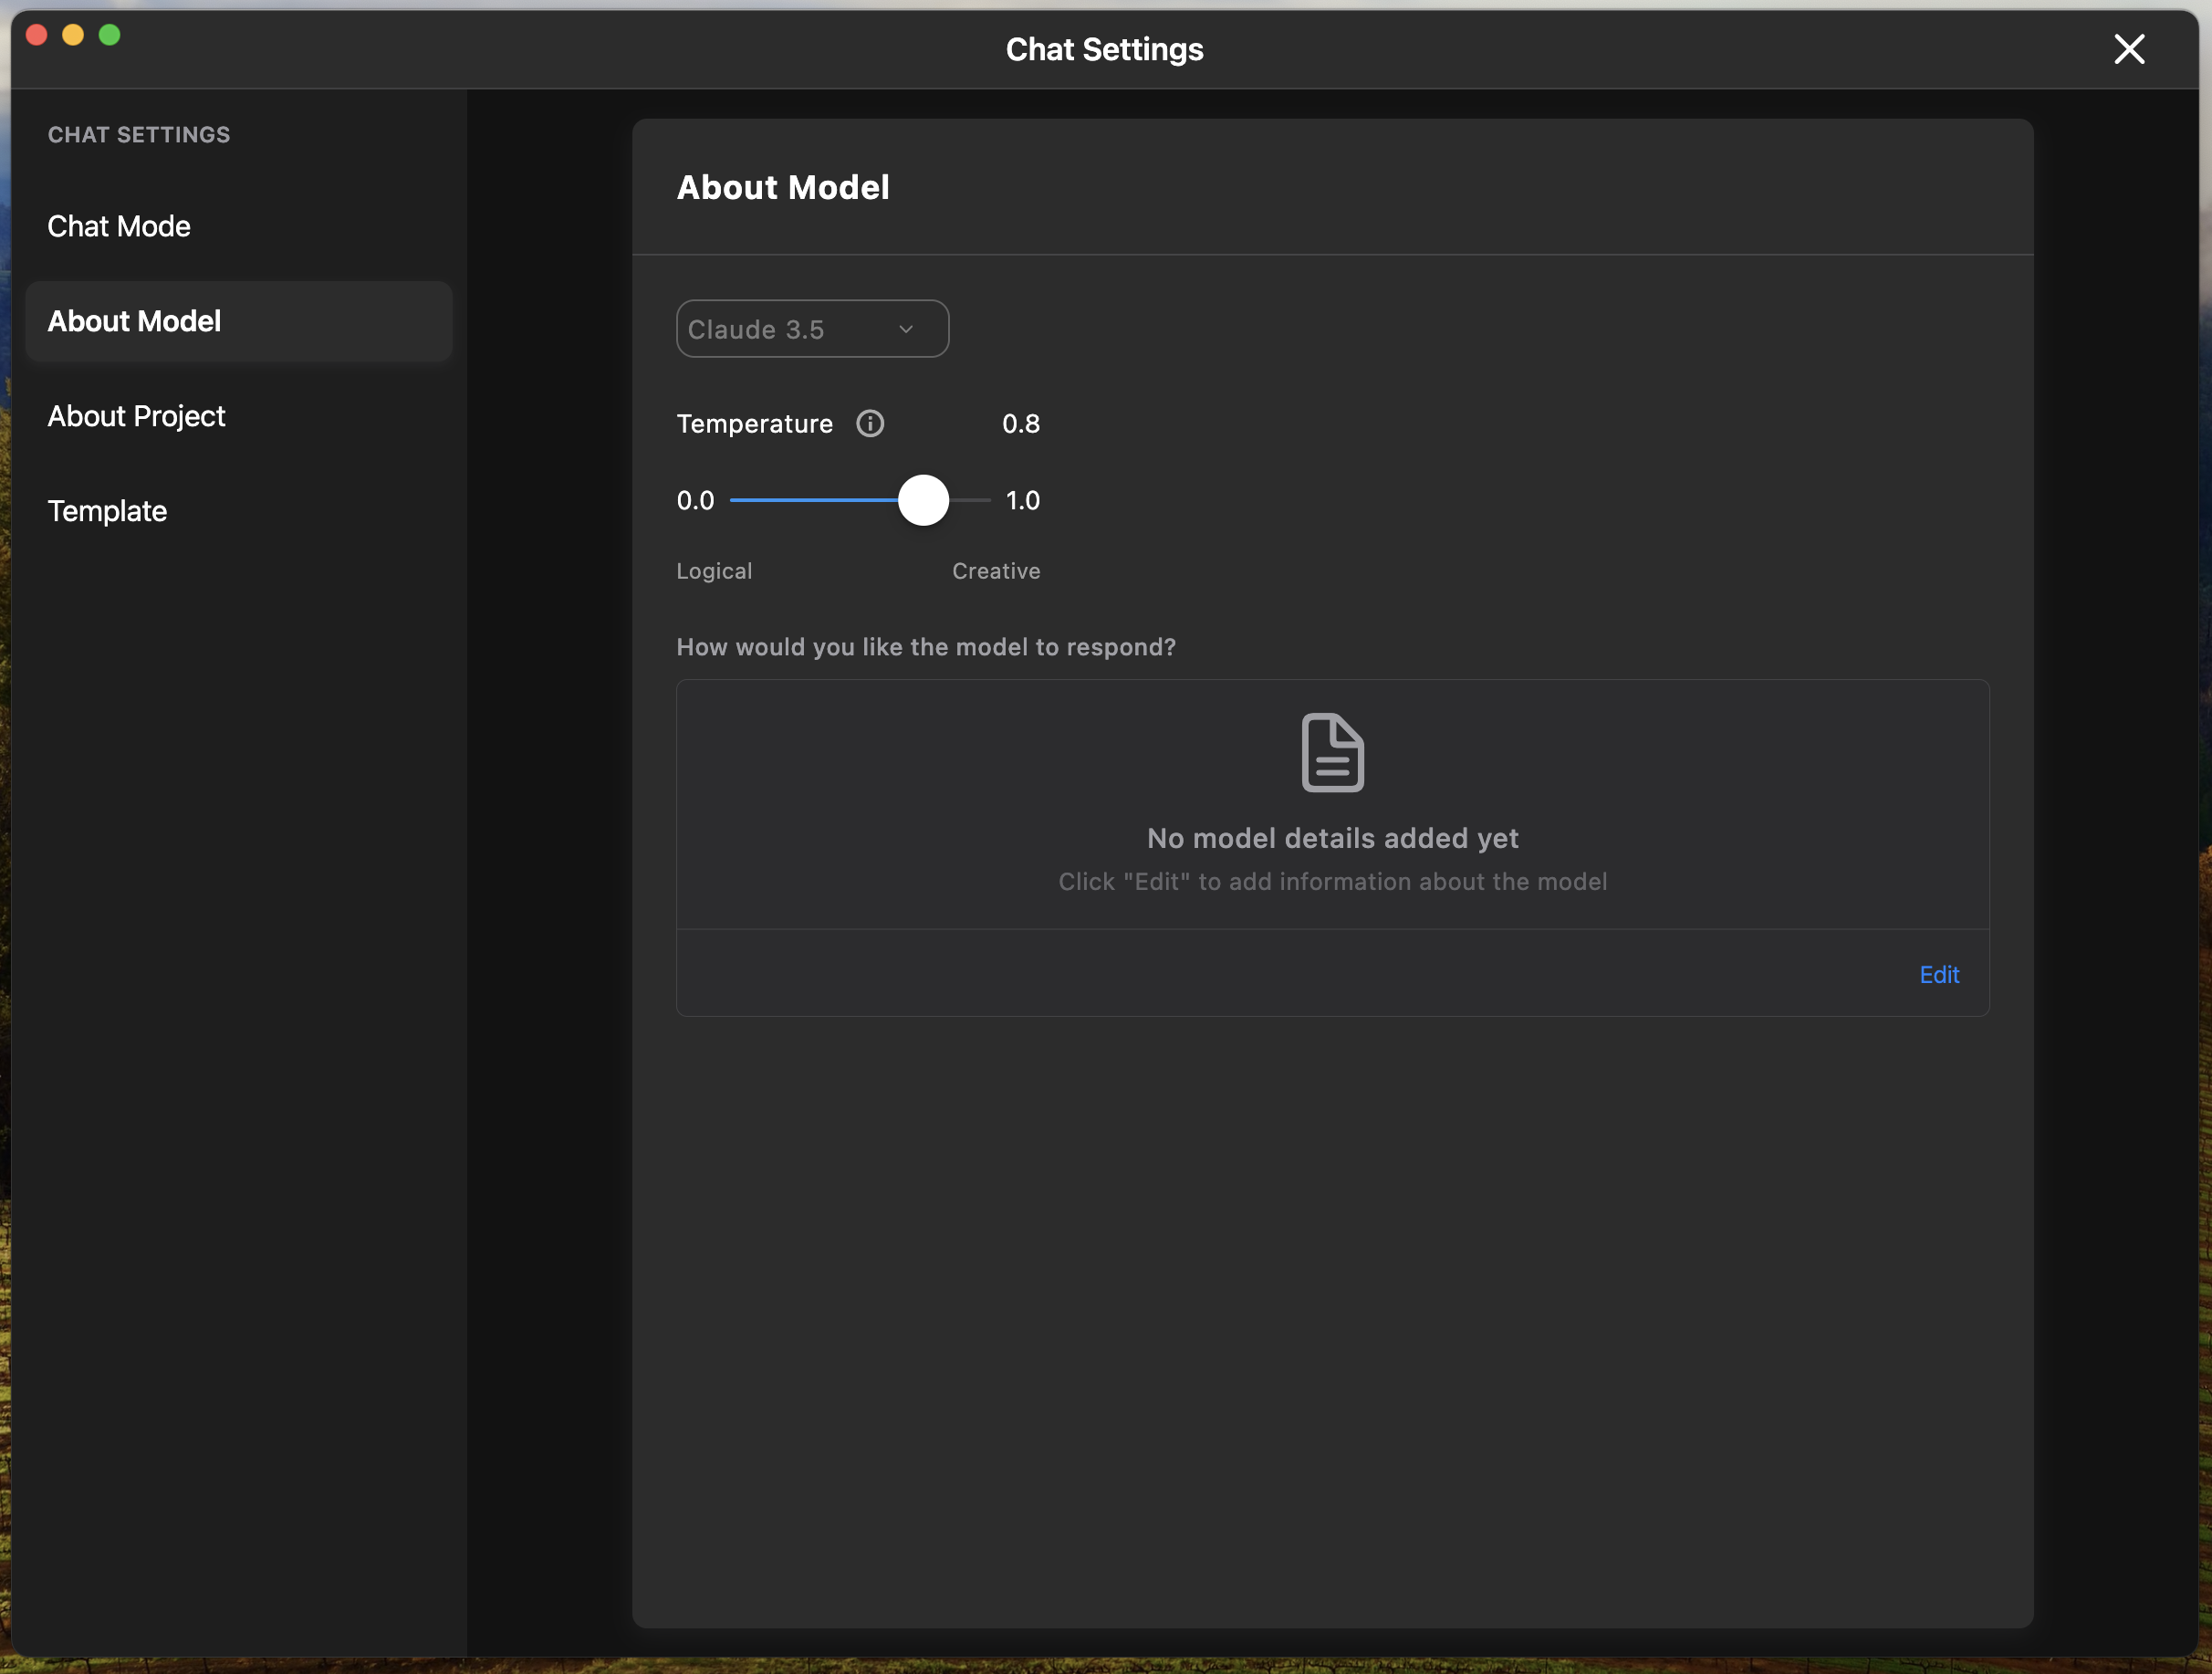Click the Temperature value 0.8
The height and width of the screenshot is (1674, 2212).
click(x=1021, y=424)
